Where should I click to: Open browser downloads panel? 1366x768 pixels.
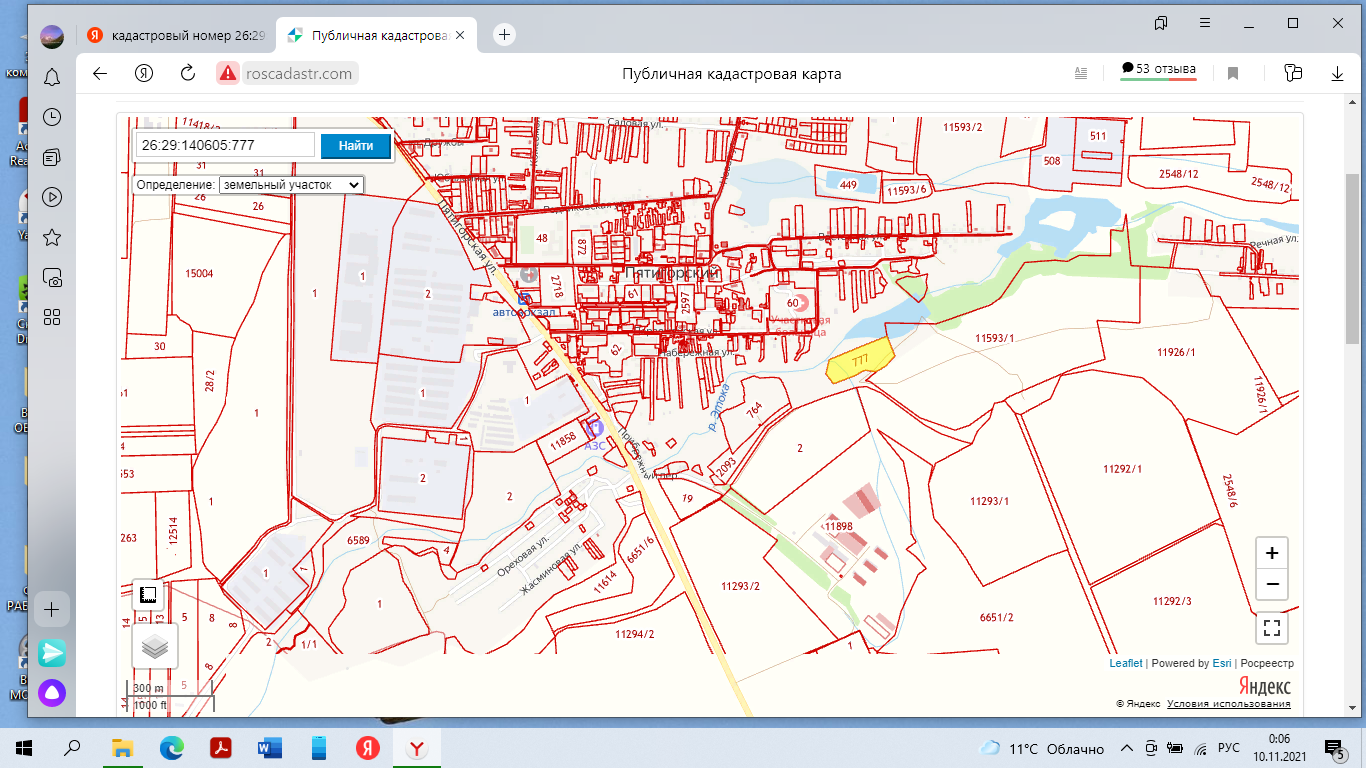pos(1337,74)
